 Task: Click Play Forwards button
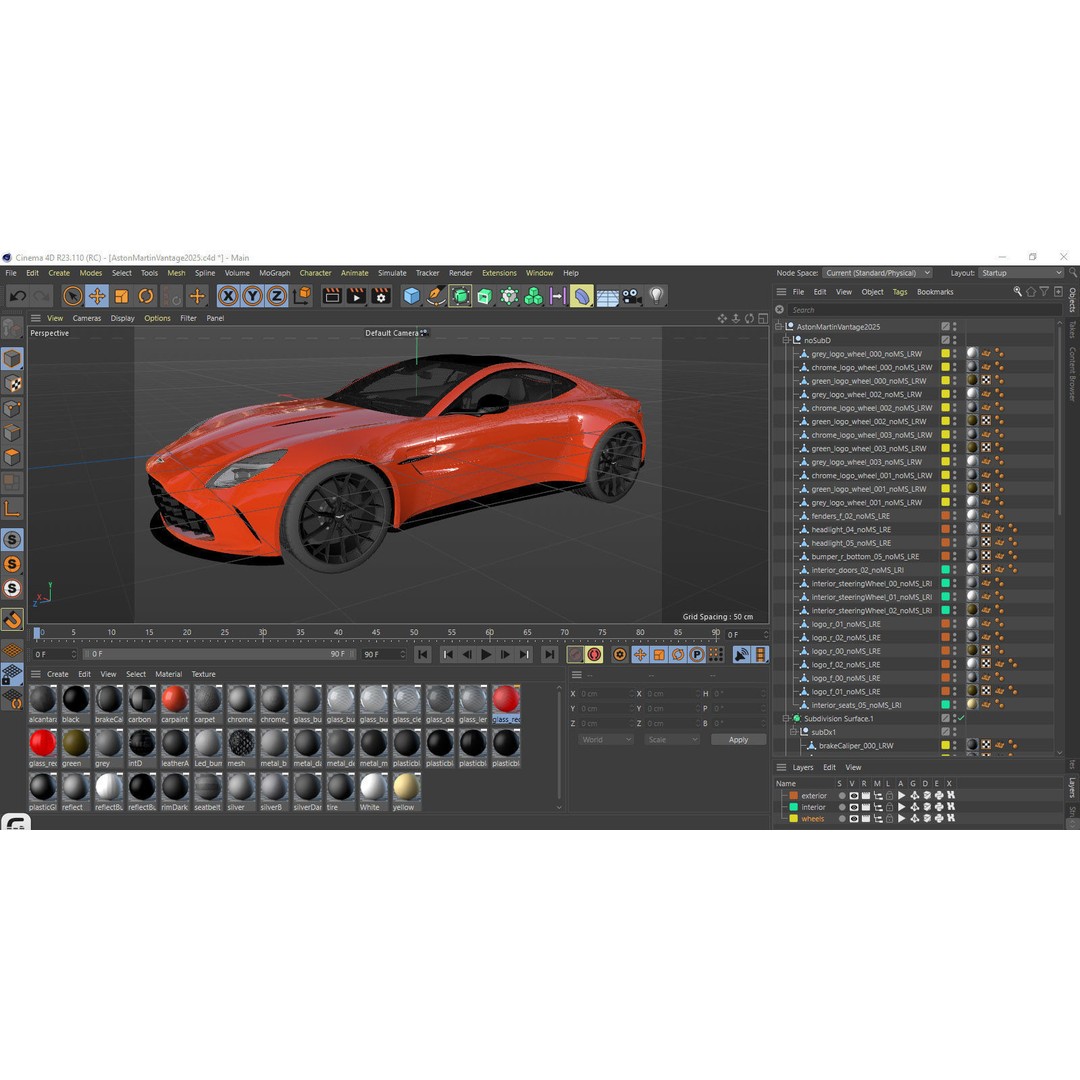tap(486, 654)
